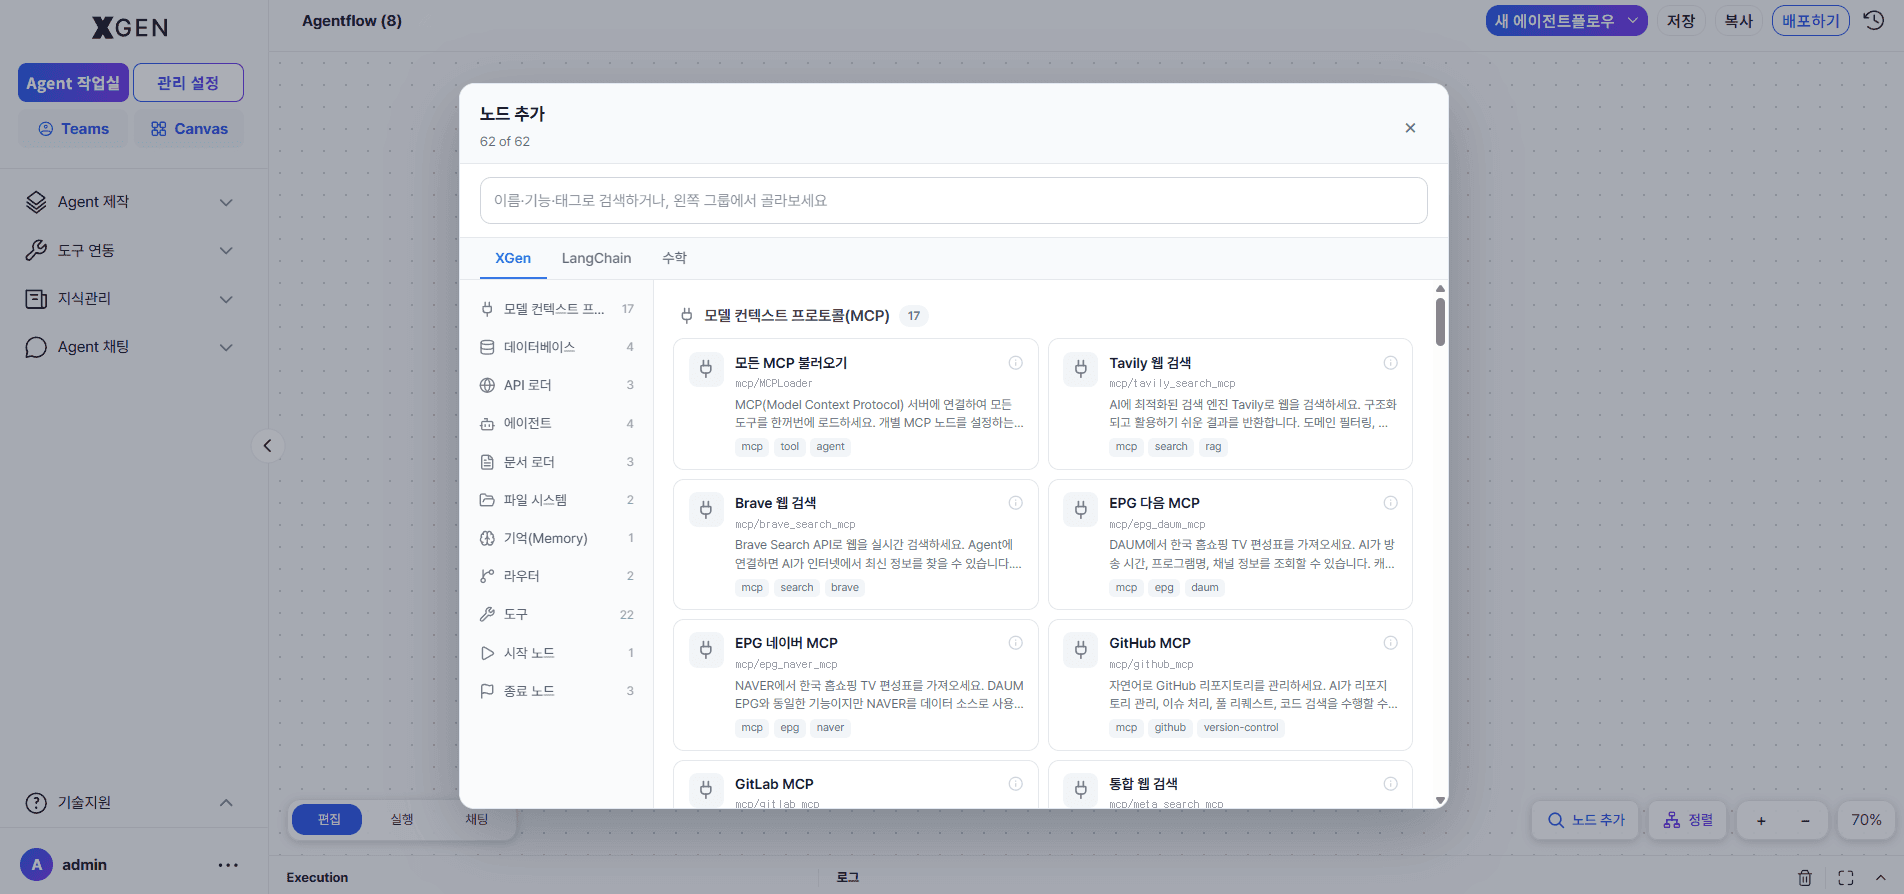Click 노드 추가 button on canvas
1904x894 pixels.
1585,820
